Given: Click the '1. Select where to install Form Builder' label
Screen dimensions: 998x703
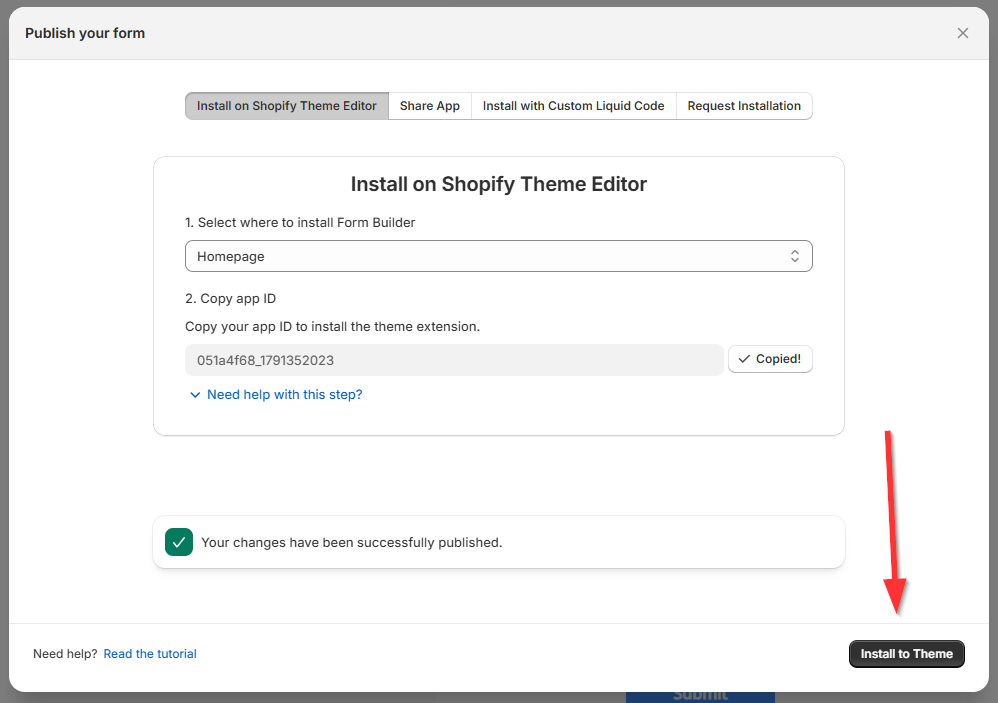Looking at the screenshot, I should (x=300, y=223).
